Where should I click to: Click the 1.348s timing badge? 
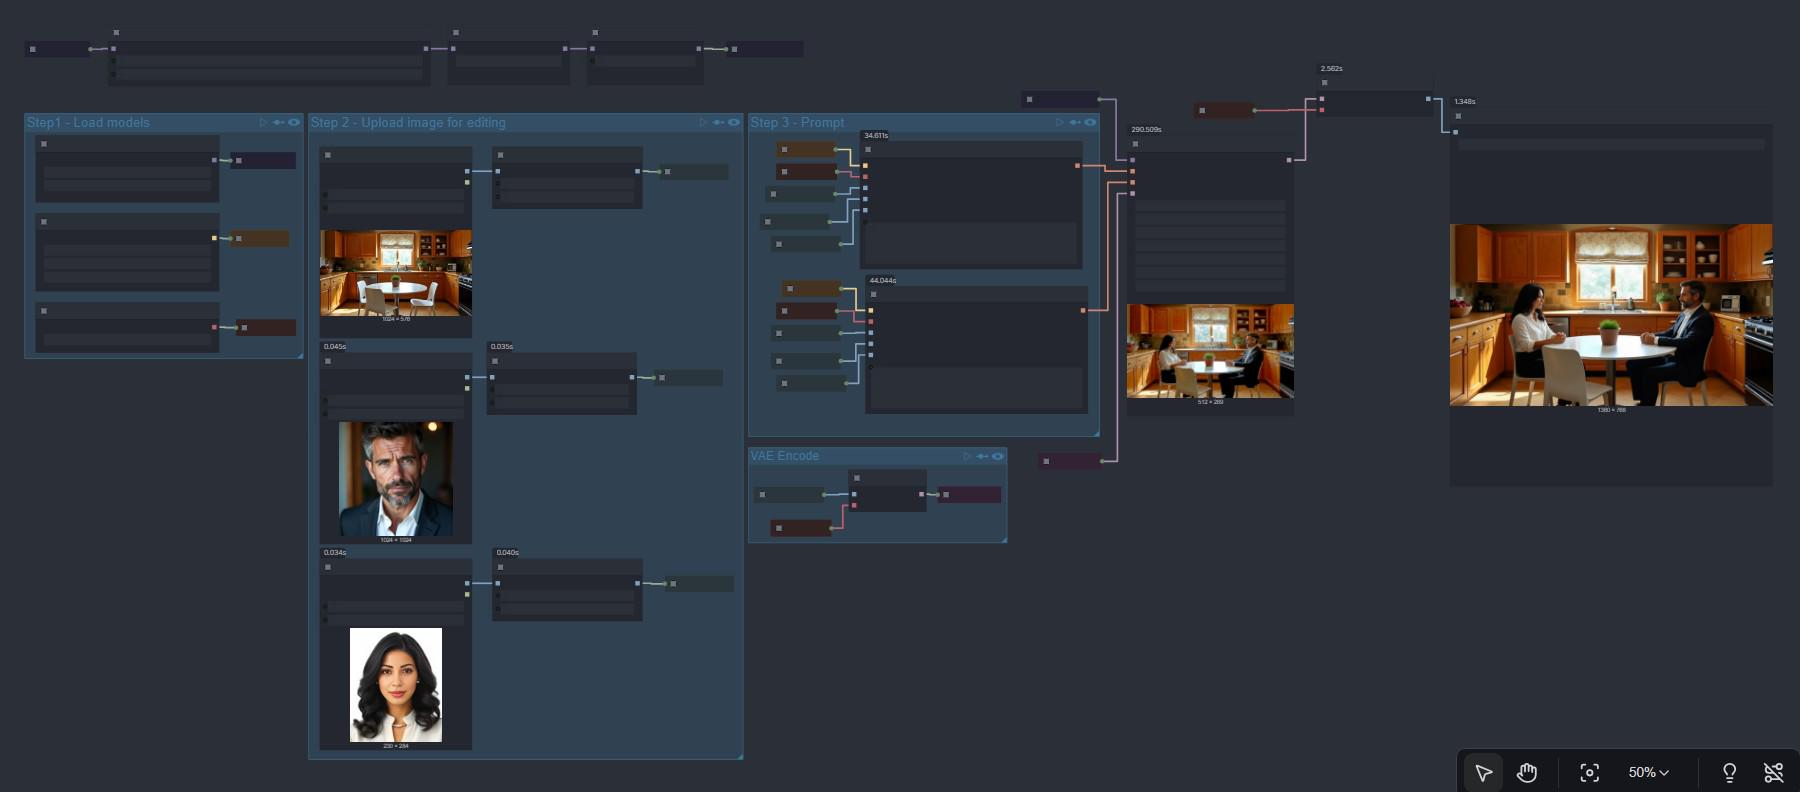pos(1464,101)
